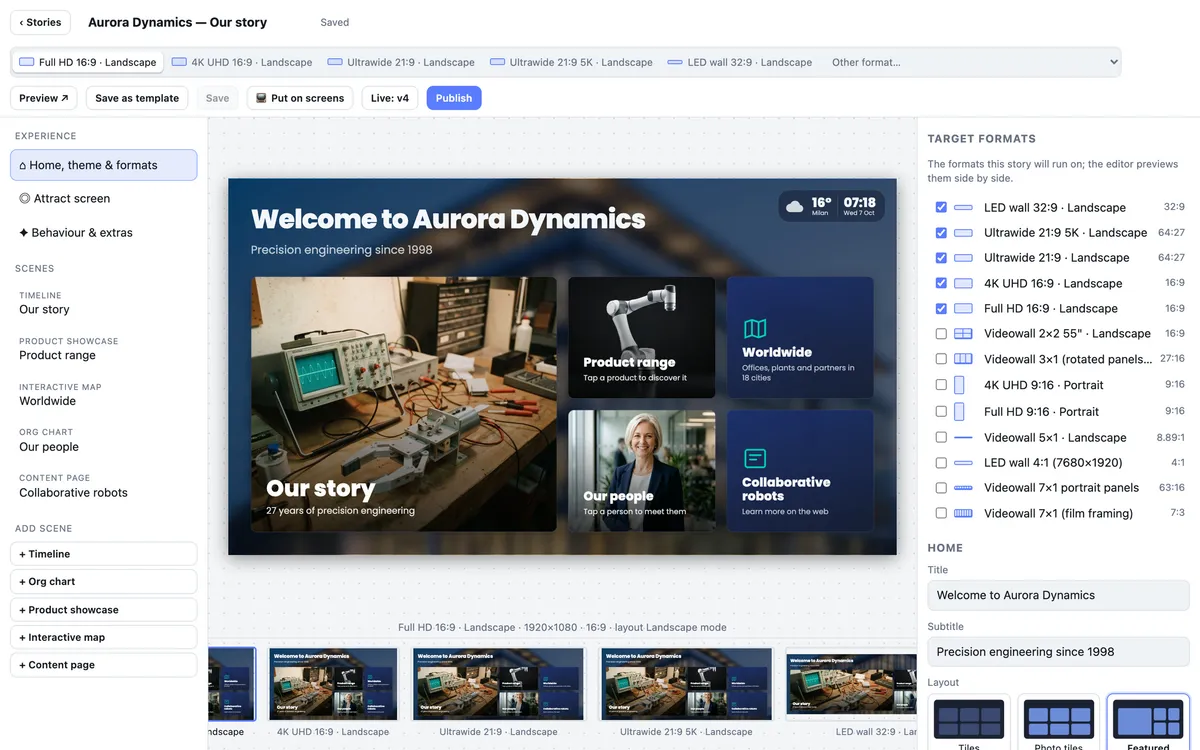Select the Worldwide interactive map scene
Viewport: 1200px width, 750px height.
(103, 395)
